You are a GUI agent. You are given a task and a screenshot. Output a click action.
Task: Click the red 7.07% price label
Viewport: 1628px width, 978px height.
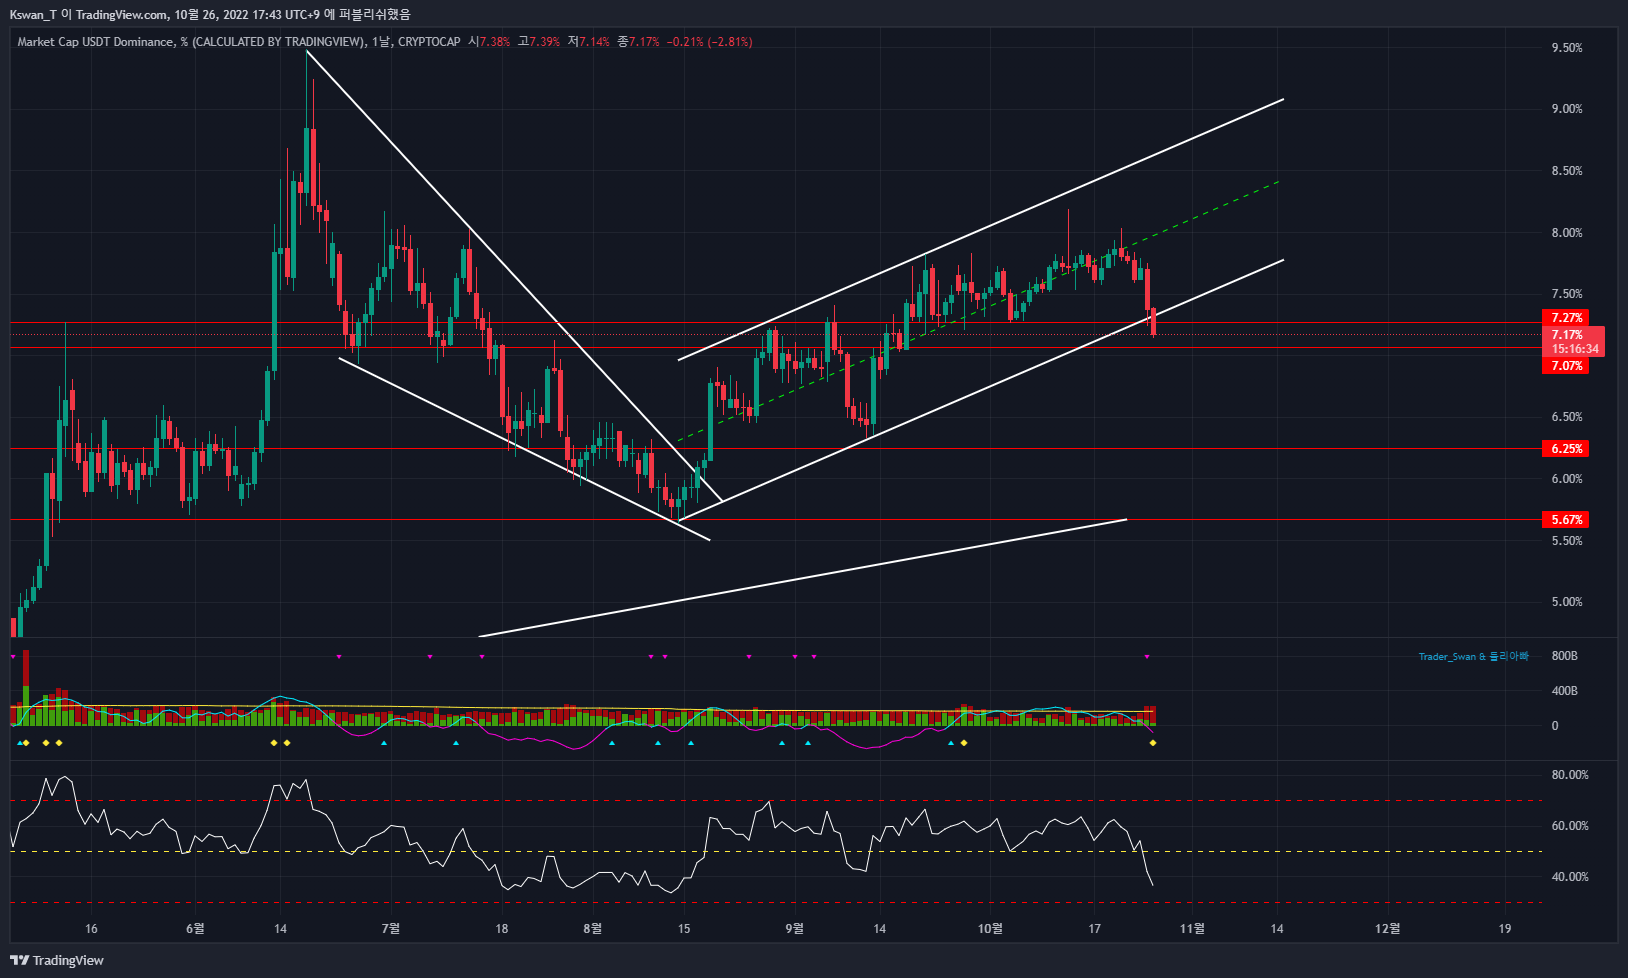pos(1566,366)
